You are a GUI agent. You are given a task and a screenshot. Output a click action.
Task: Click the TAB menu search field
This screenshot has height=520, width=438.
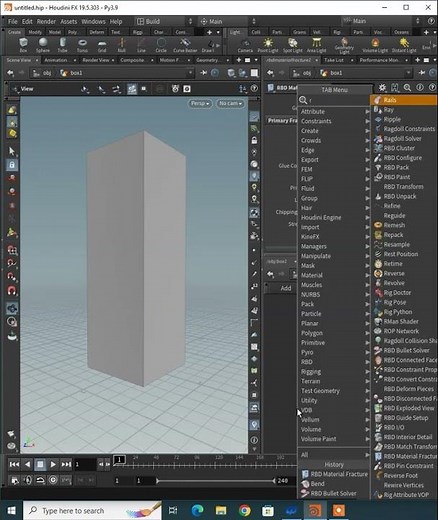click(x=335, y=100)
